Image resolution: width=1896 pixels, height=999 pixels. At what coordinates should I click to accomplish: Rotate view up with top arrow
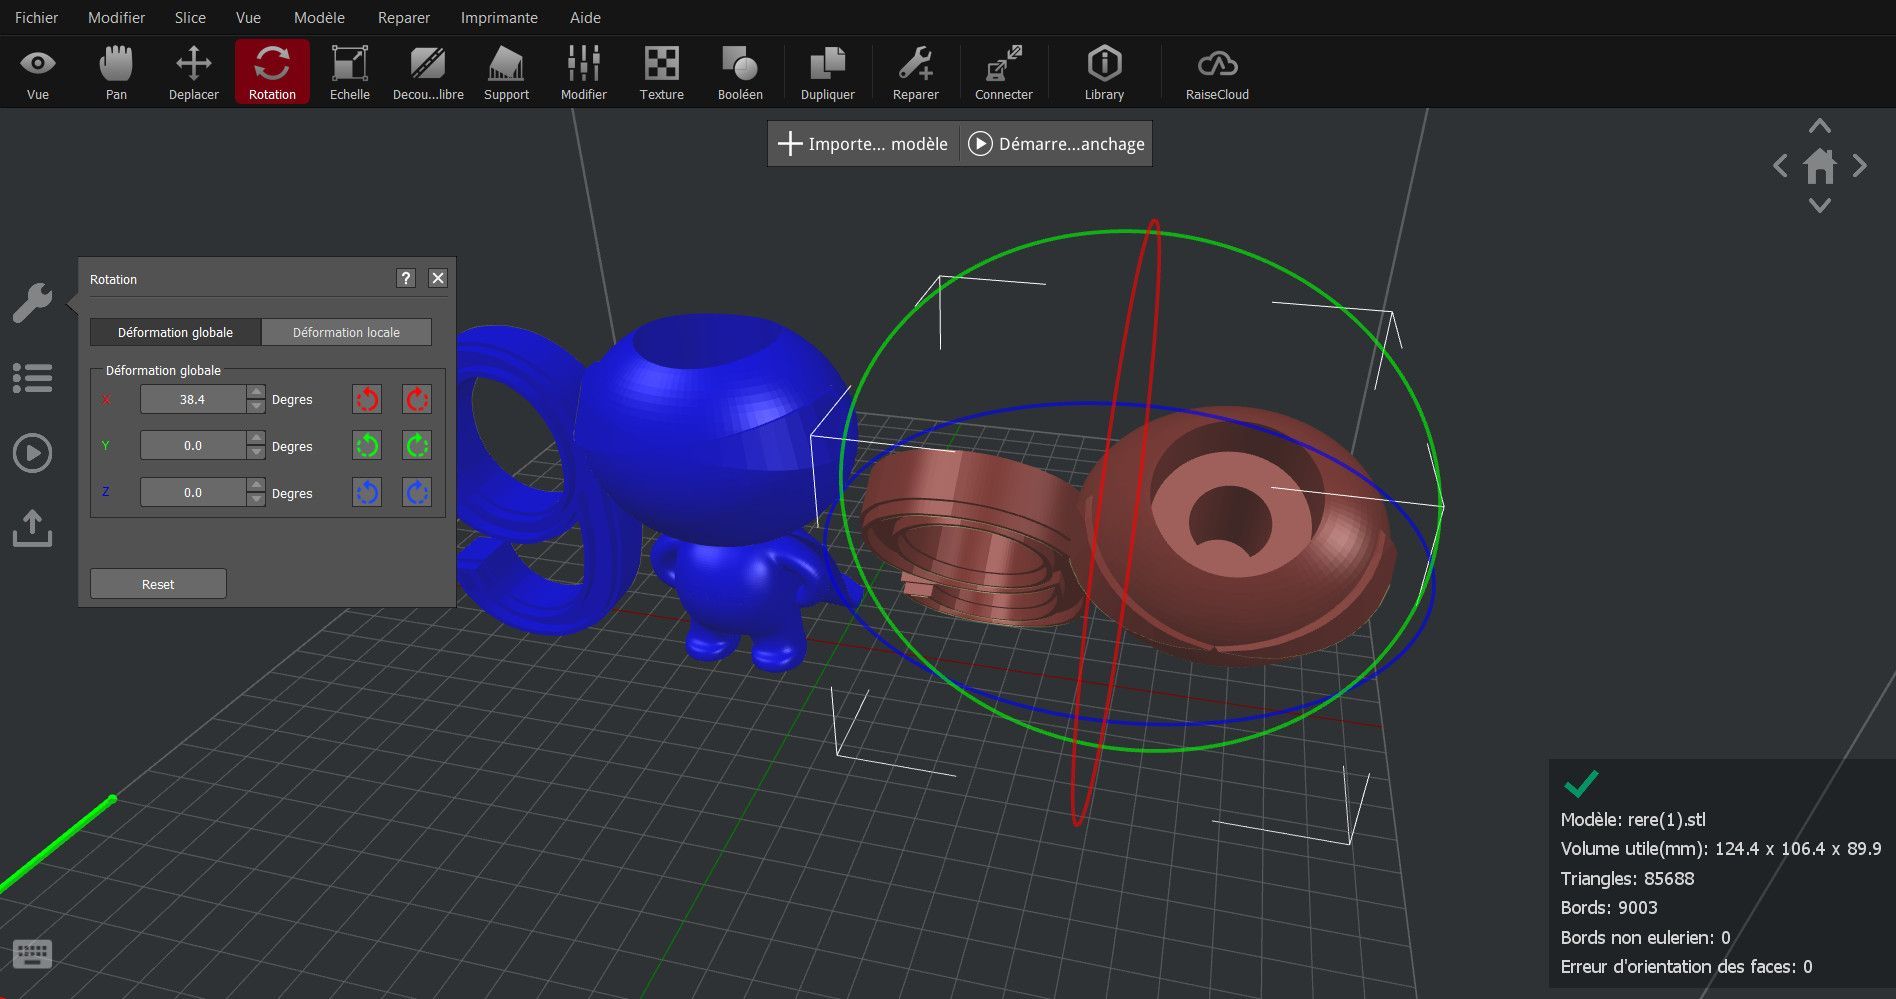[1820, 126]
